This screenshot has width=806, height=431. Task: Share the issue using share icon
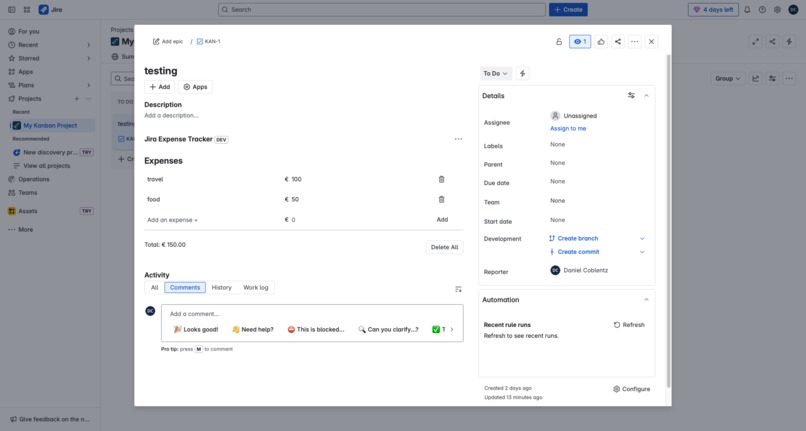click(618, 42)
